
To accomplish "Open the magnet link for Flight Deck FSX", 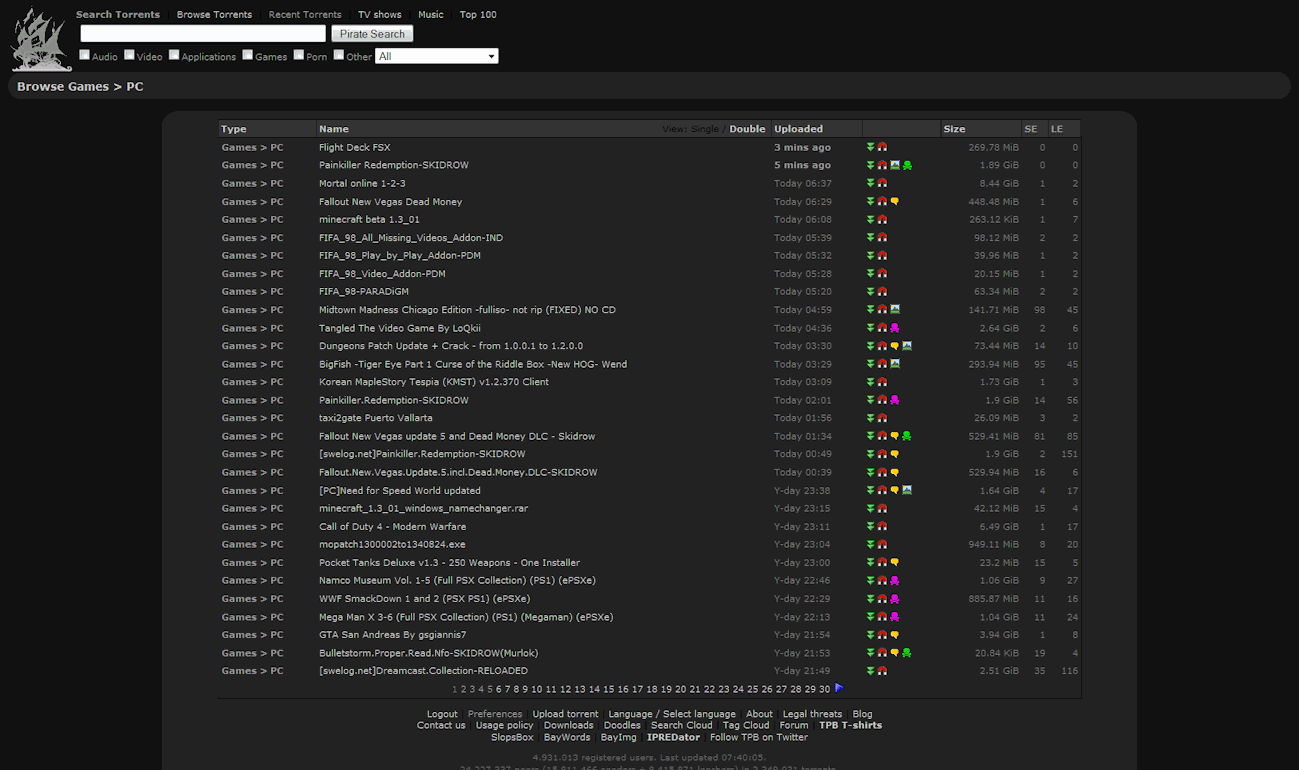I will click(881, 147).
